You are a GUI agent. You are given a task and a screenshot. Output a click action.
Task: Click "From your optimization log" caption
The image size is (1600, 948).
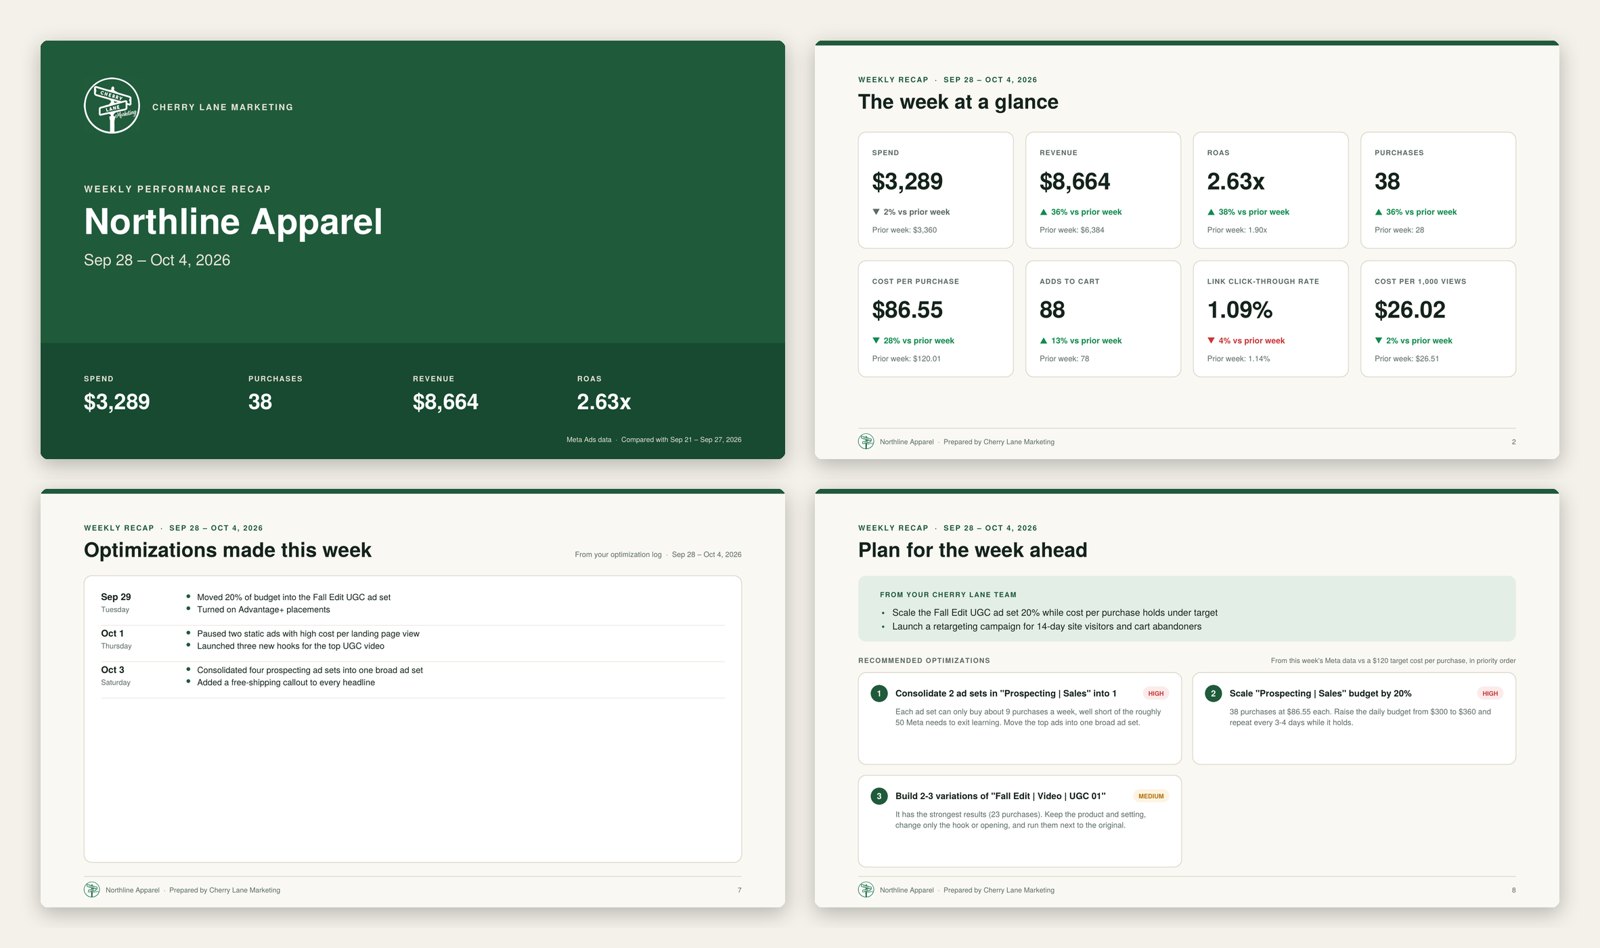coord(618,554)
